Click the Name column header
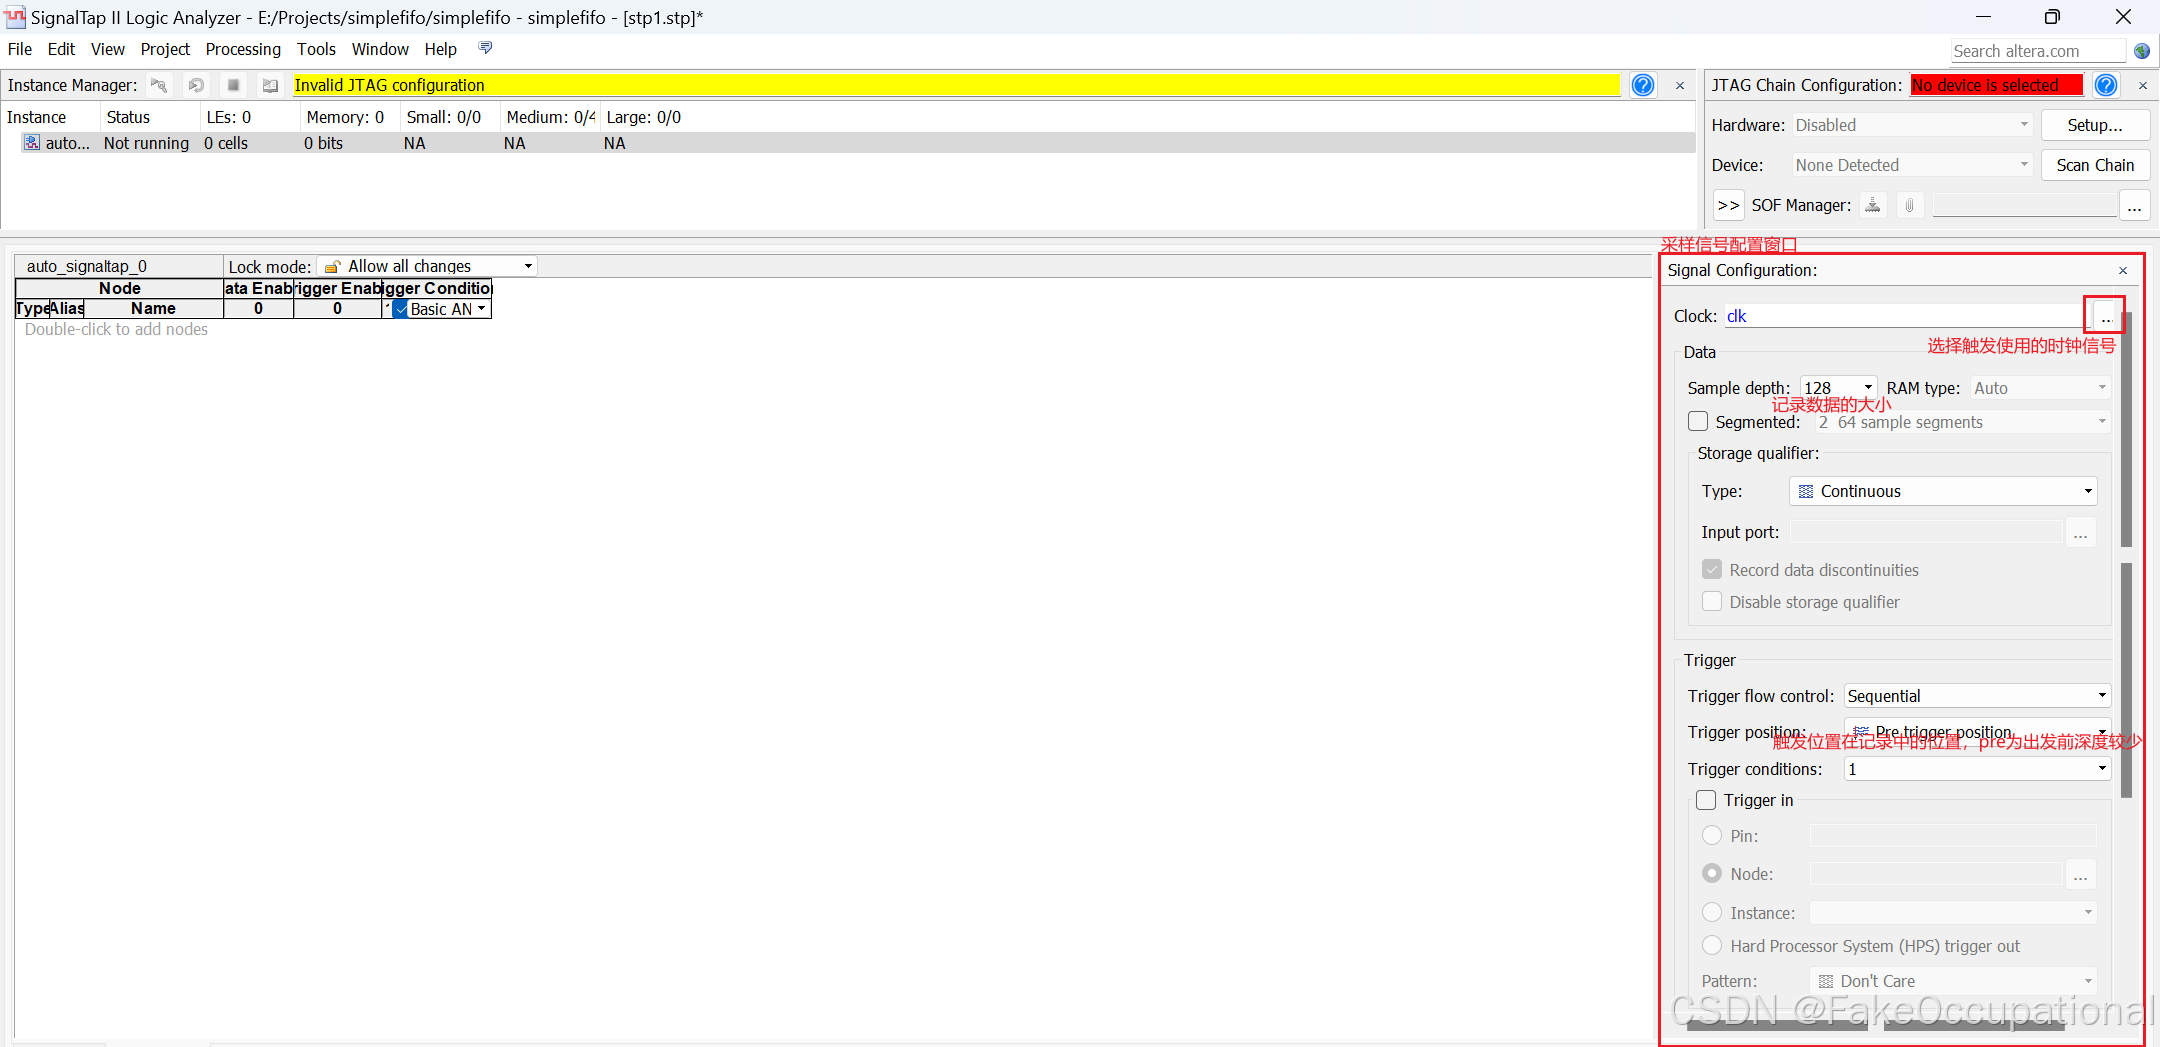Viewport: 2160px width, 1047px height. (153, 308)
